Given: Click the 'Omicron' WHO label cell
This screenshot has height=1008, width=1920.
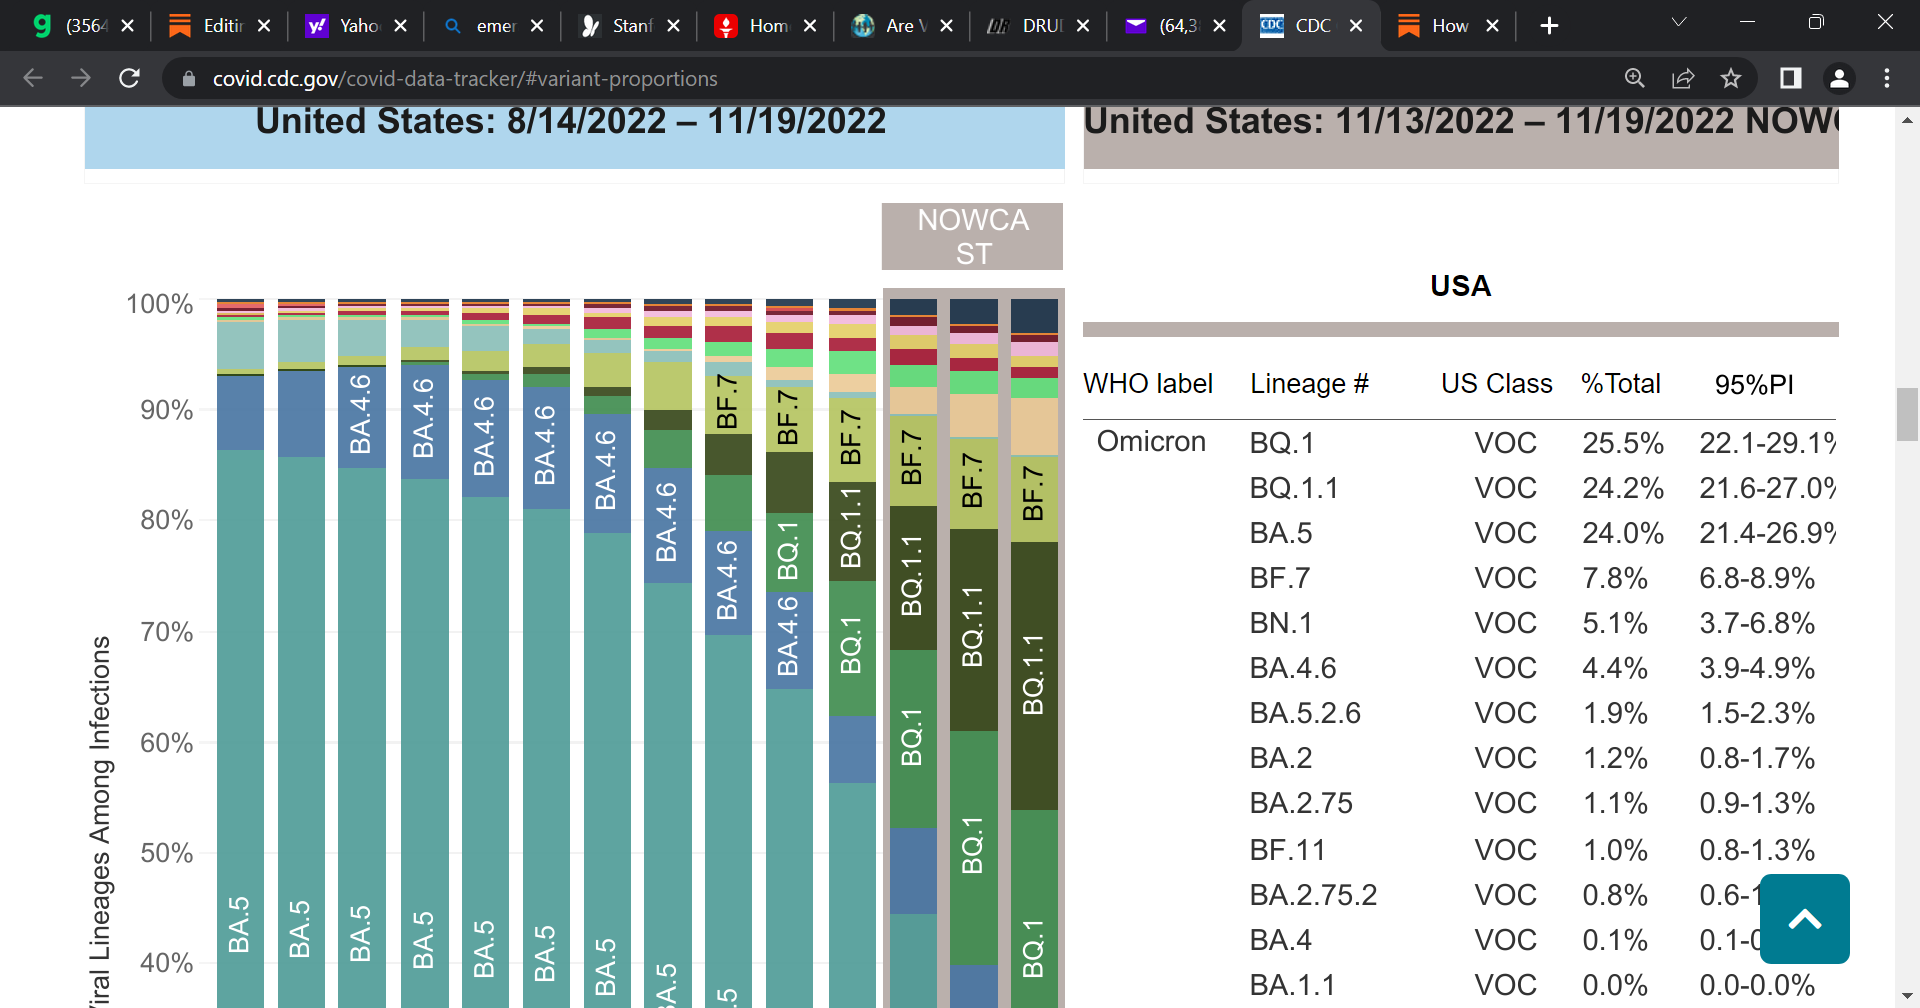Looking at the screenshot, I should (1151, 442).
